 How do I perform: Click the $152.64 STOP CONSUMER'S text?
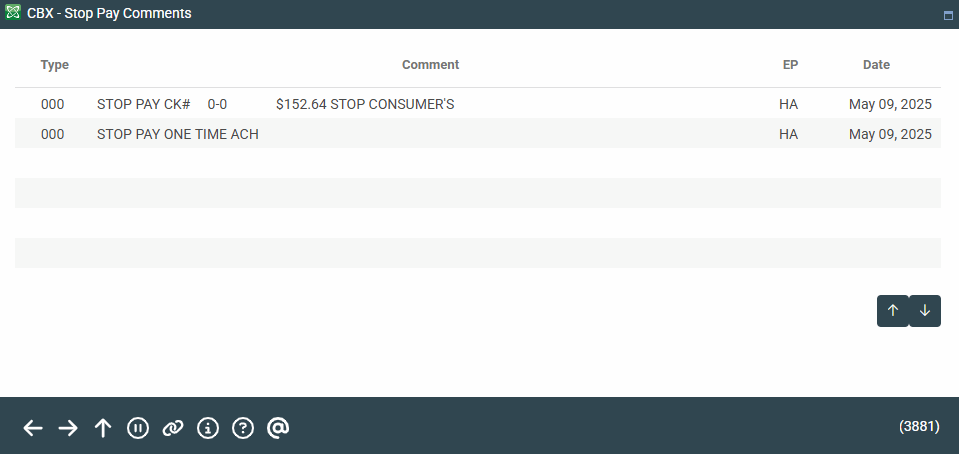[x=365, y=104]
